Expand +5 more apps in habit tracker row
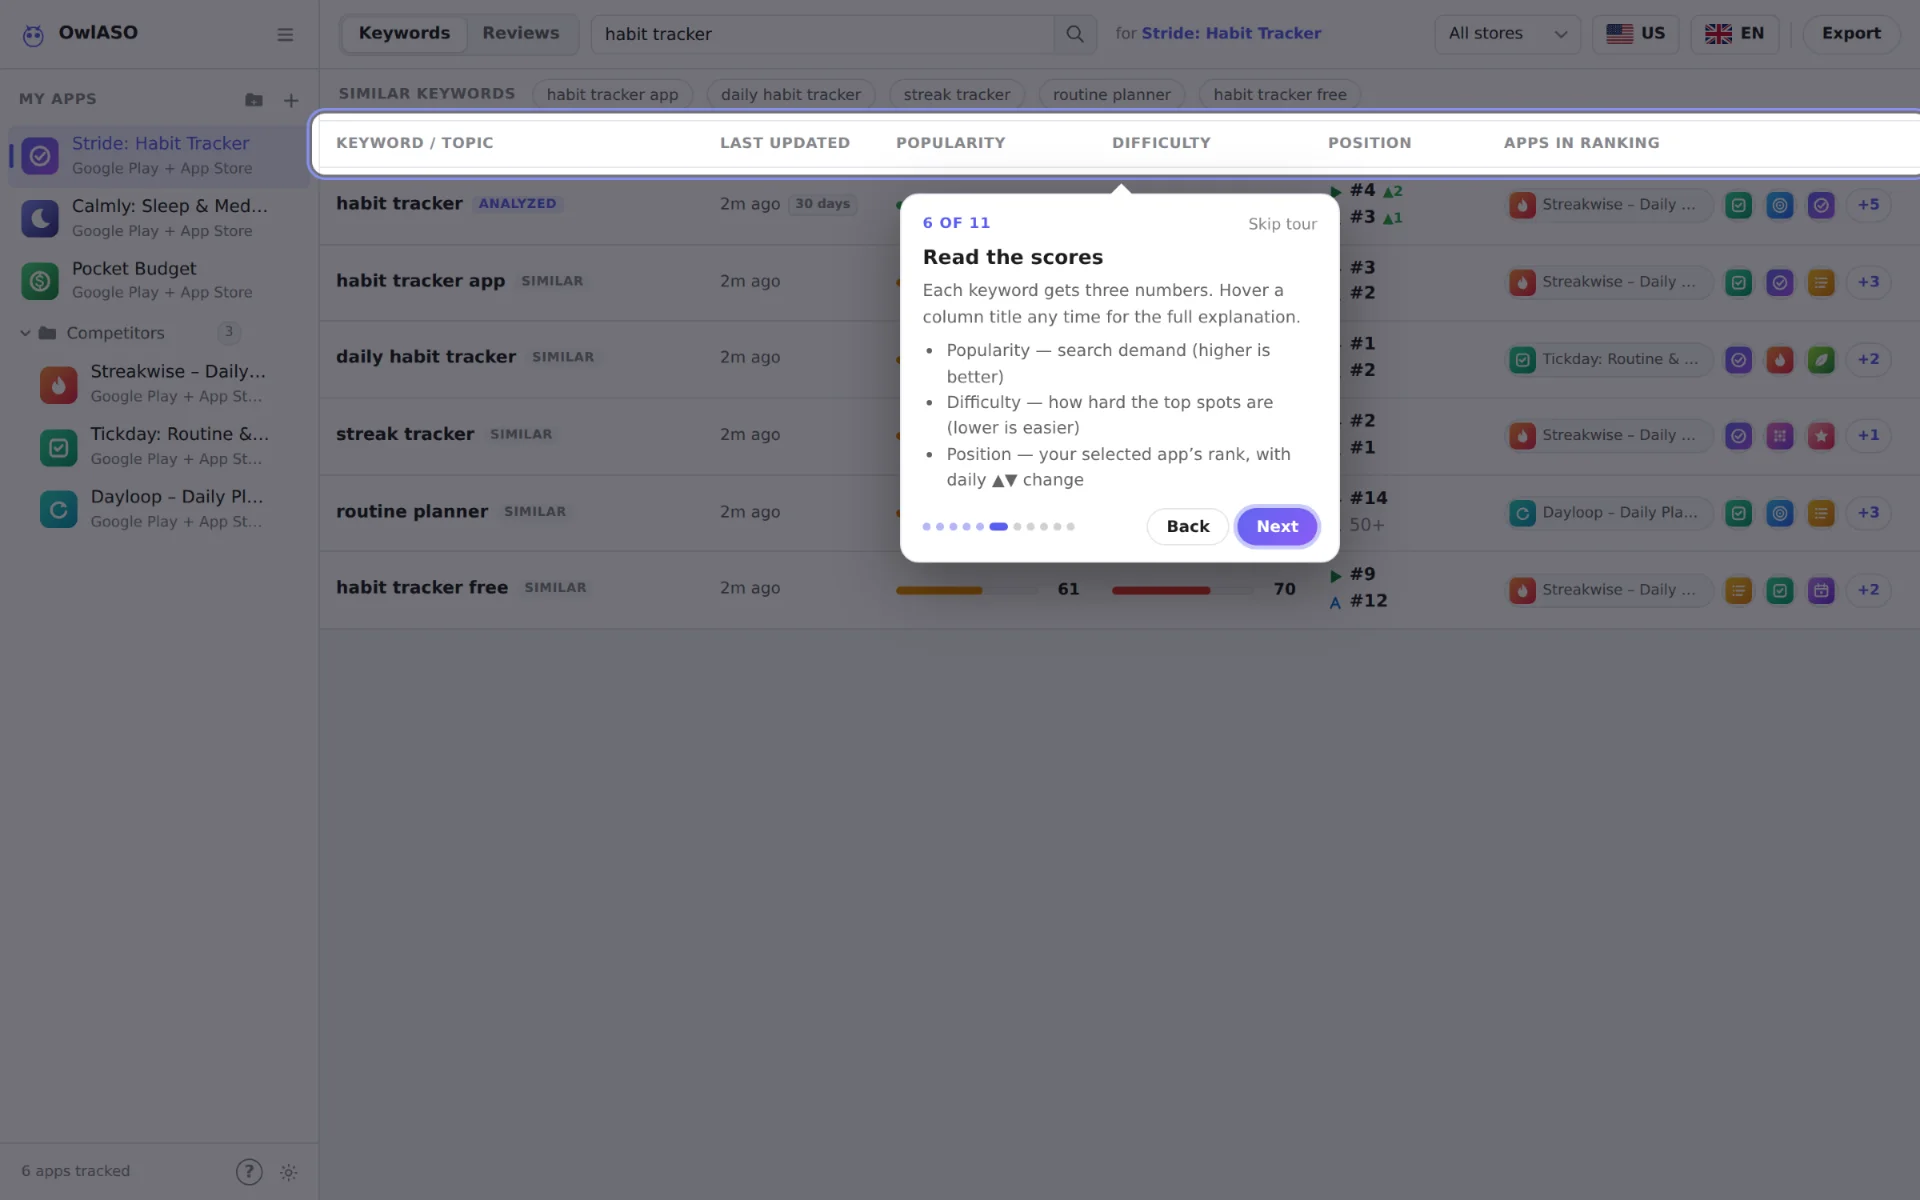This screenshot has width=1920, height=1200. pos(1868,205)
